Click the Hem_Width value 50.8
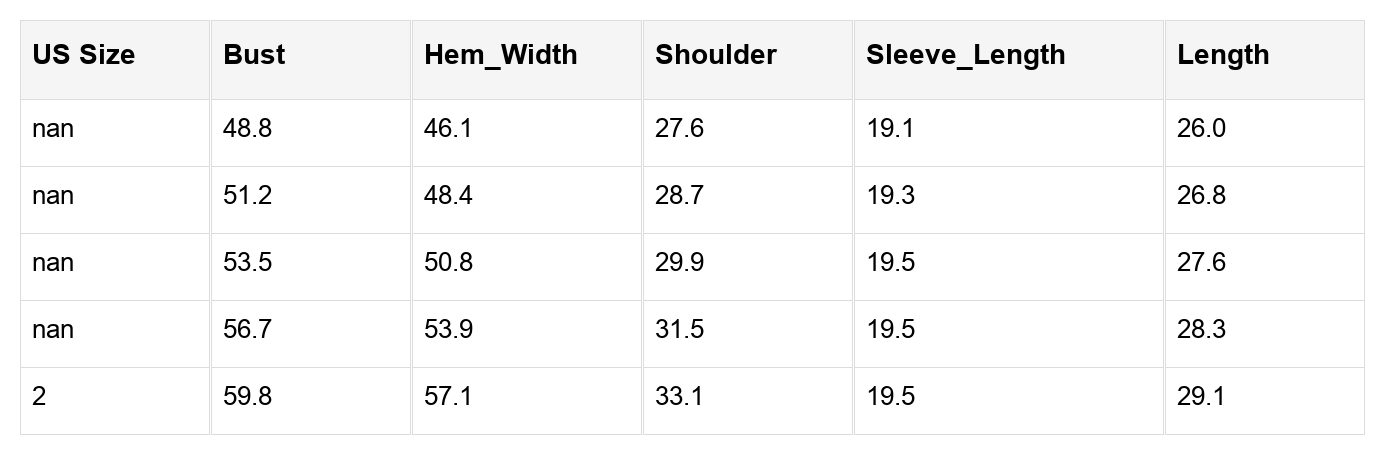The image size is (1384, 454). (449, 263)
